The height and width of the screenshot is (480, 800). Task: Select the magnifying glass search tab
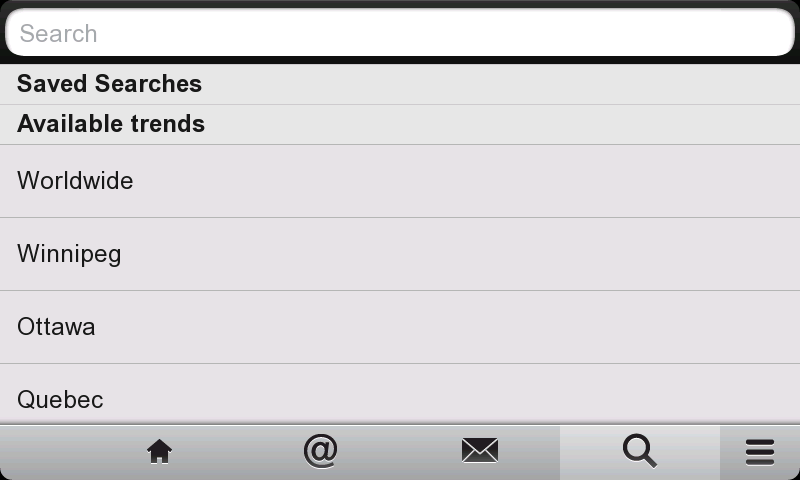point(639,452)
